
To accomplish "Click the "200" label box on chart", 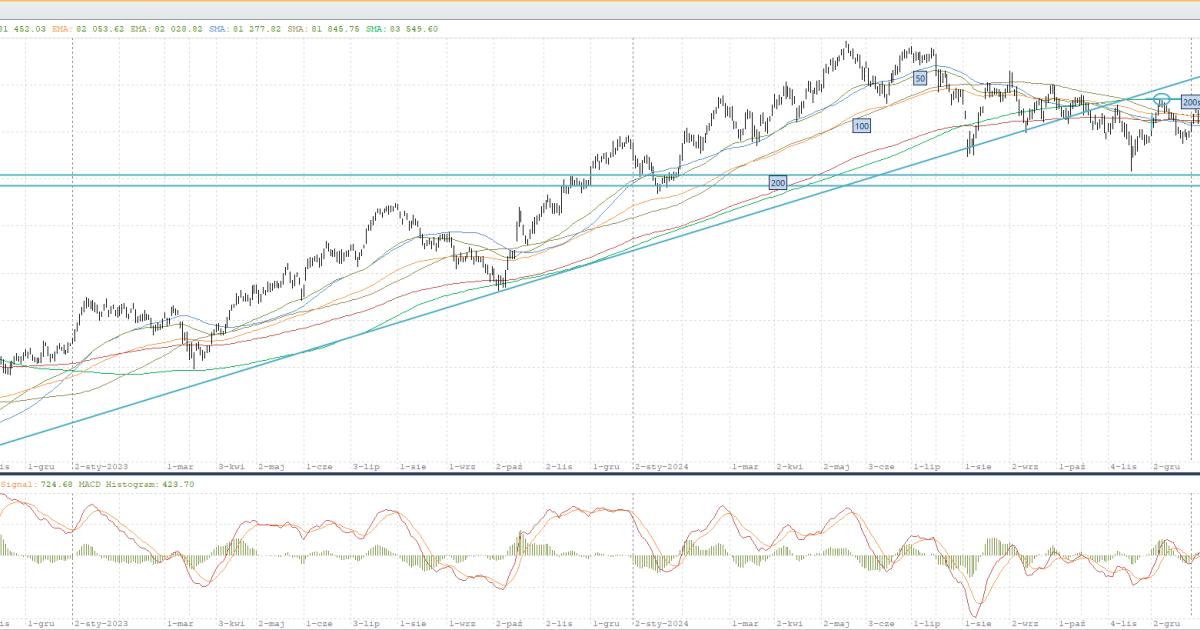I will point(777,182).
